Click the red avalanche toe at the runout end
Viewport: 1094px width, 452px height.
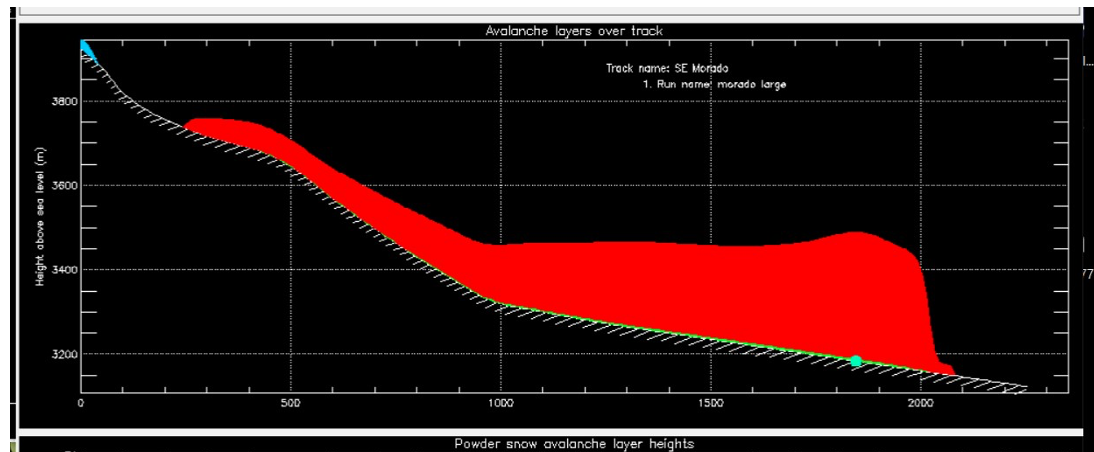click(945, 370)
